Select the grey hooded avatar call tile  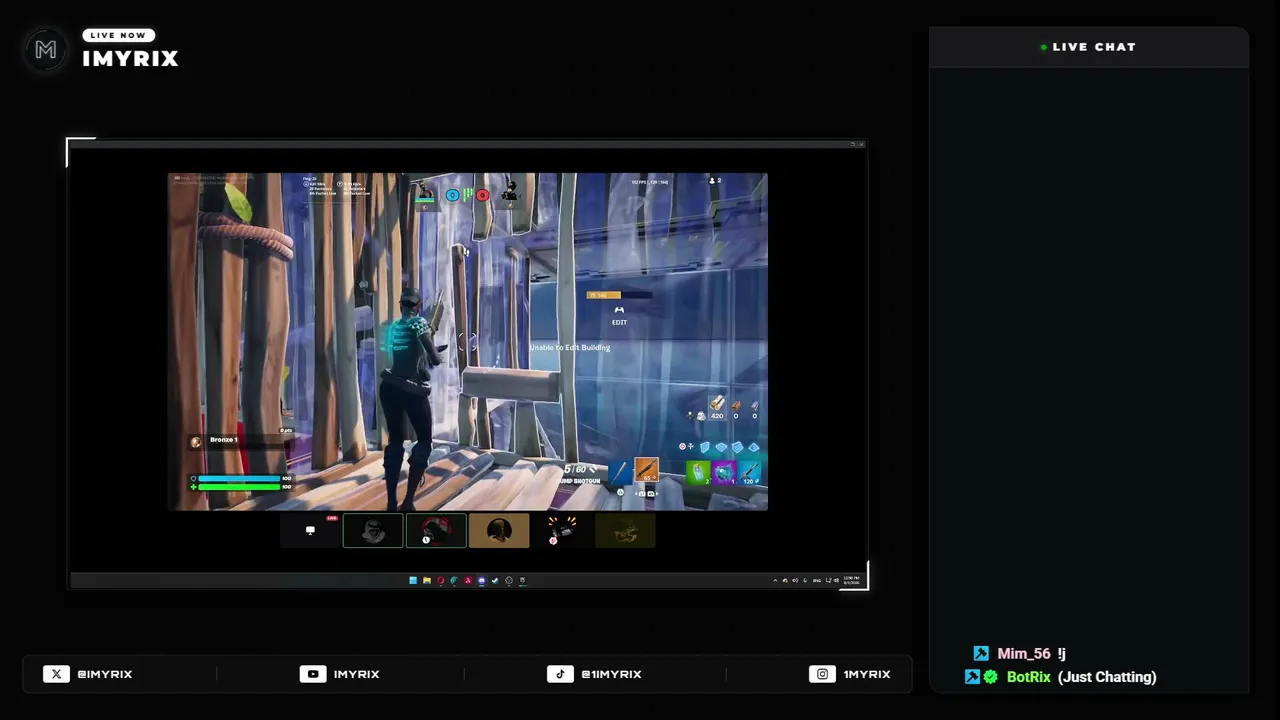point(373,531)
